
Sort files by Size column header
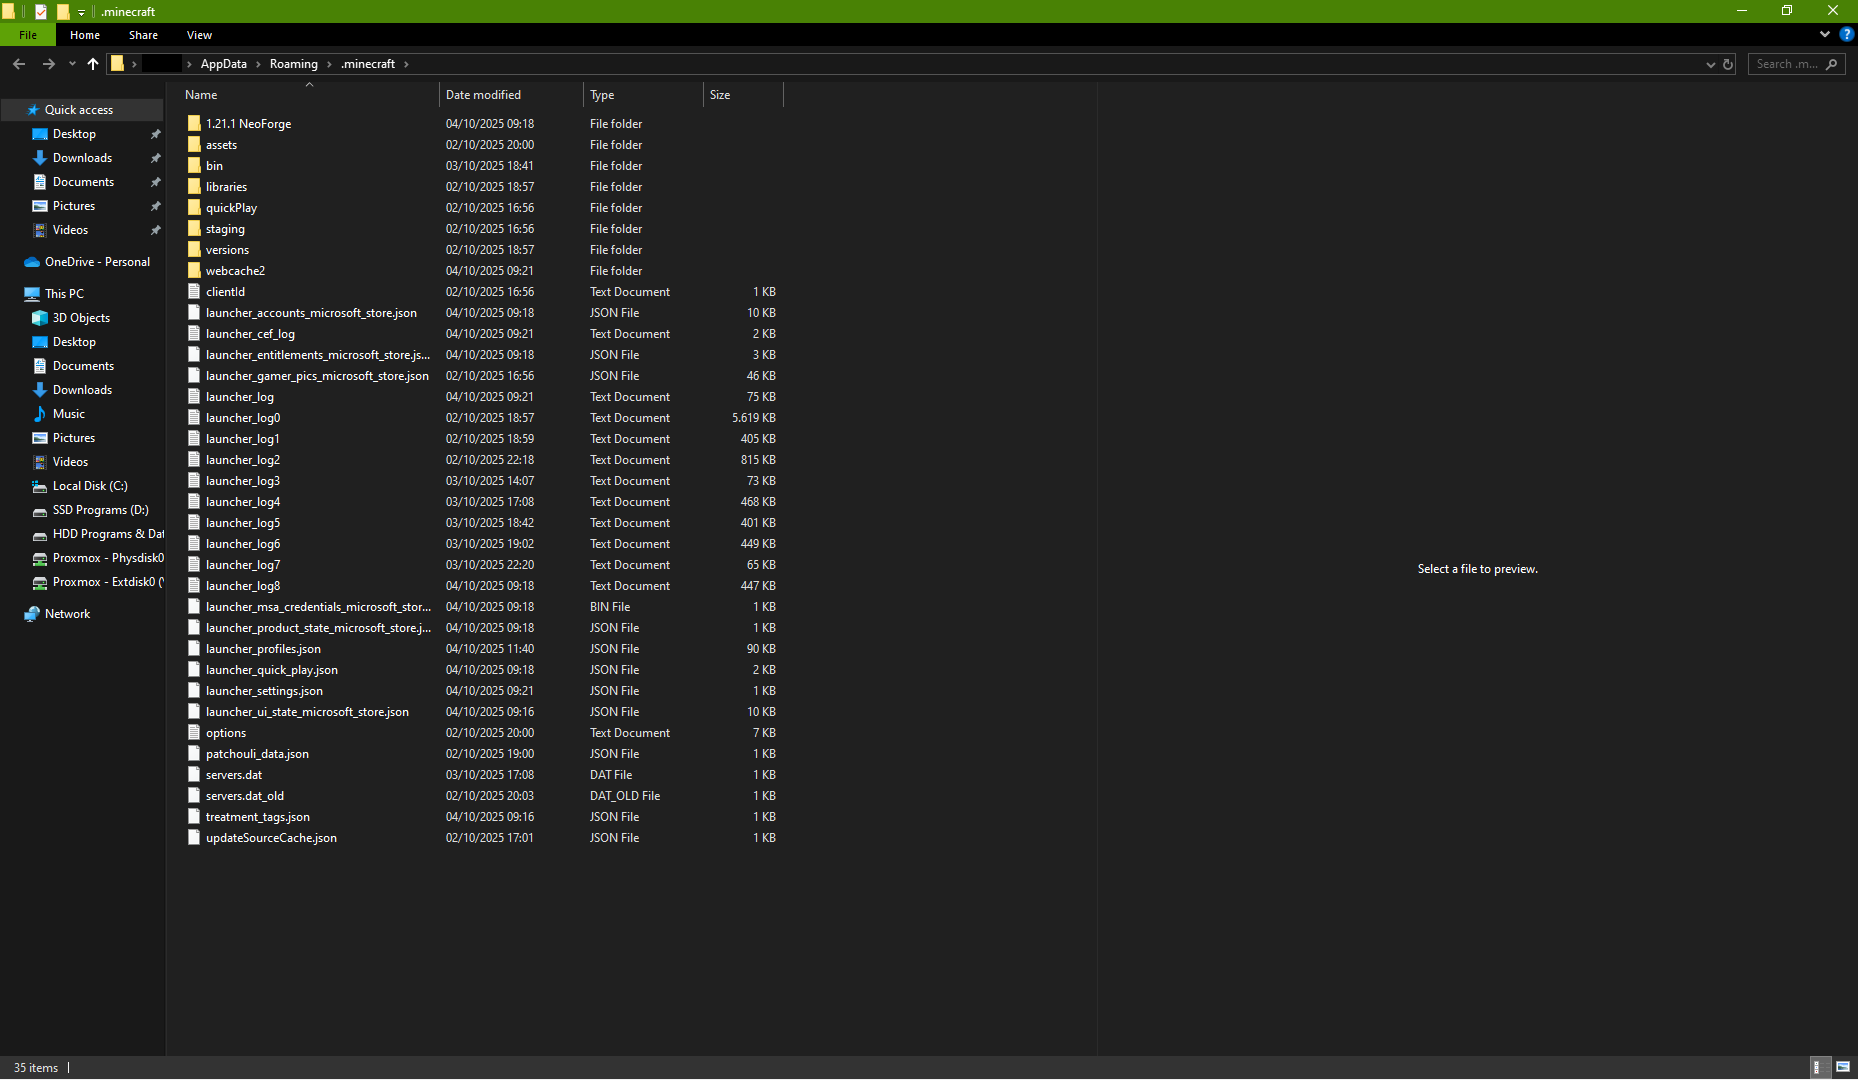[x=720, y=95]
